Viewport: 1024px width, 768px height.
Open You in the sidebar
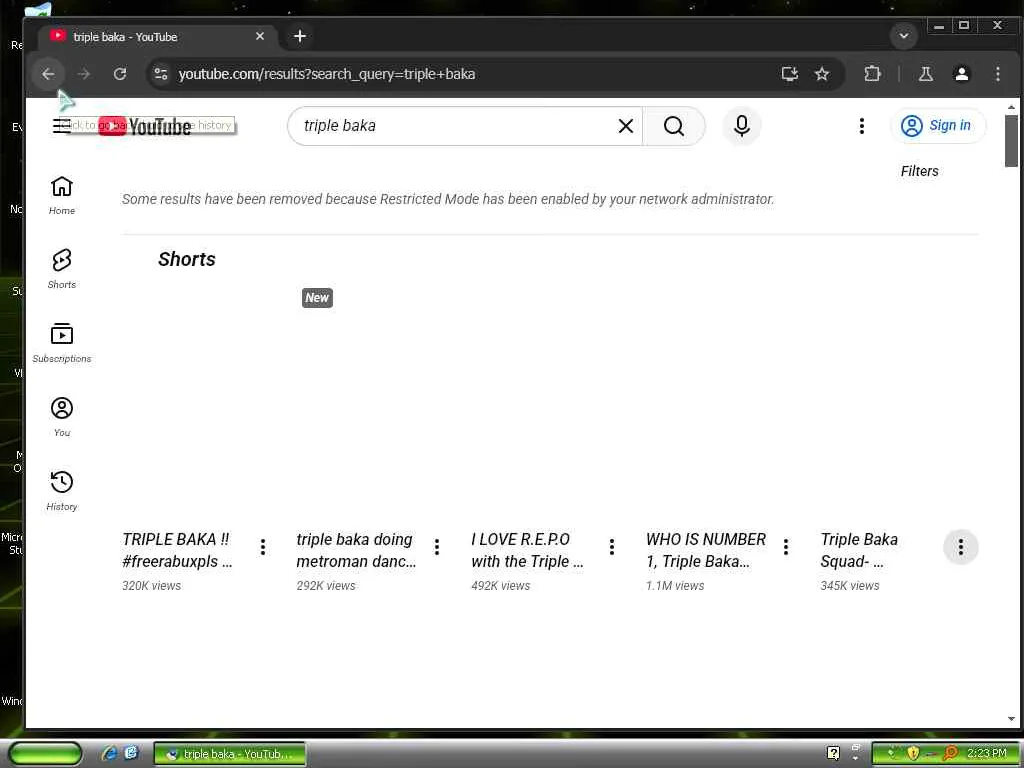click(62, 417)
